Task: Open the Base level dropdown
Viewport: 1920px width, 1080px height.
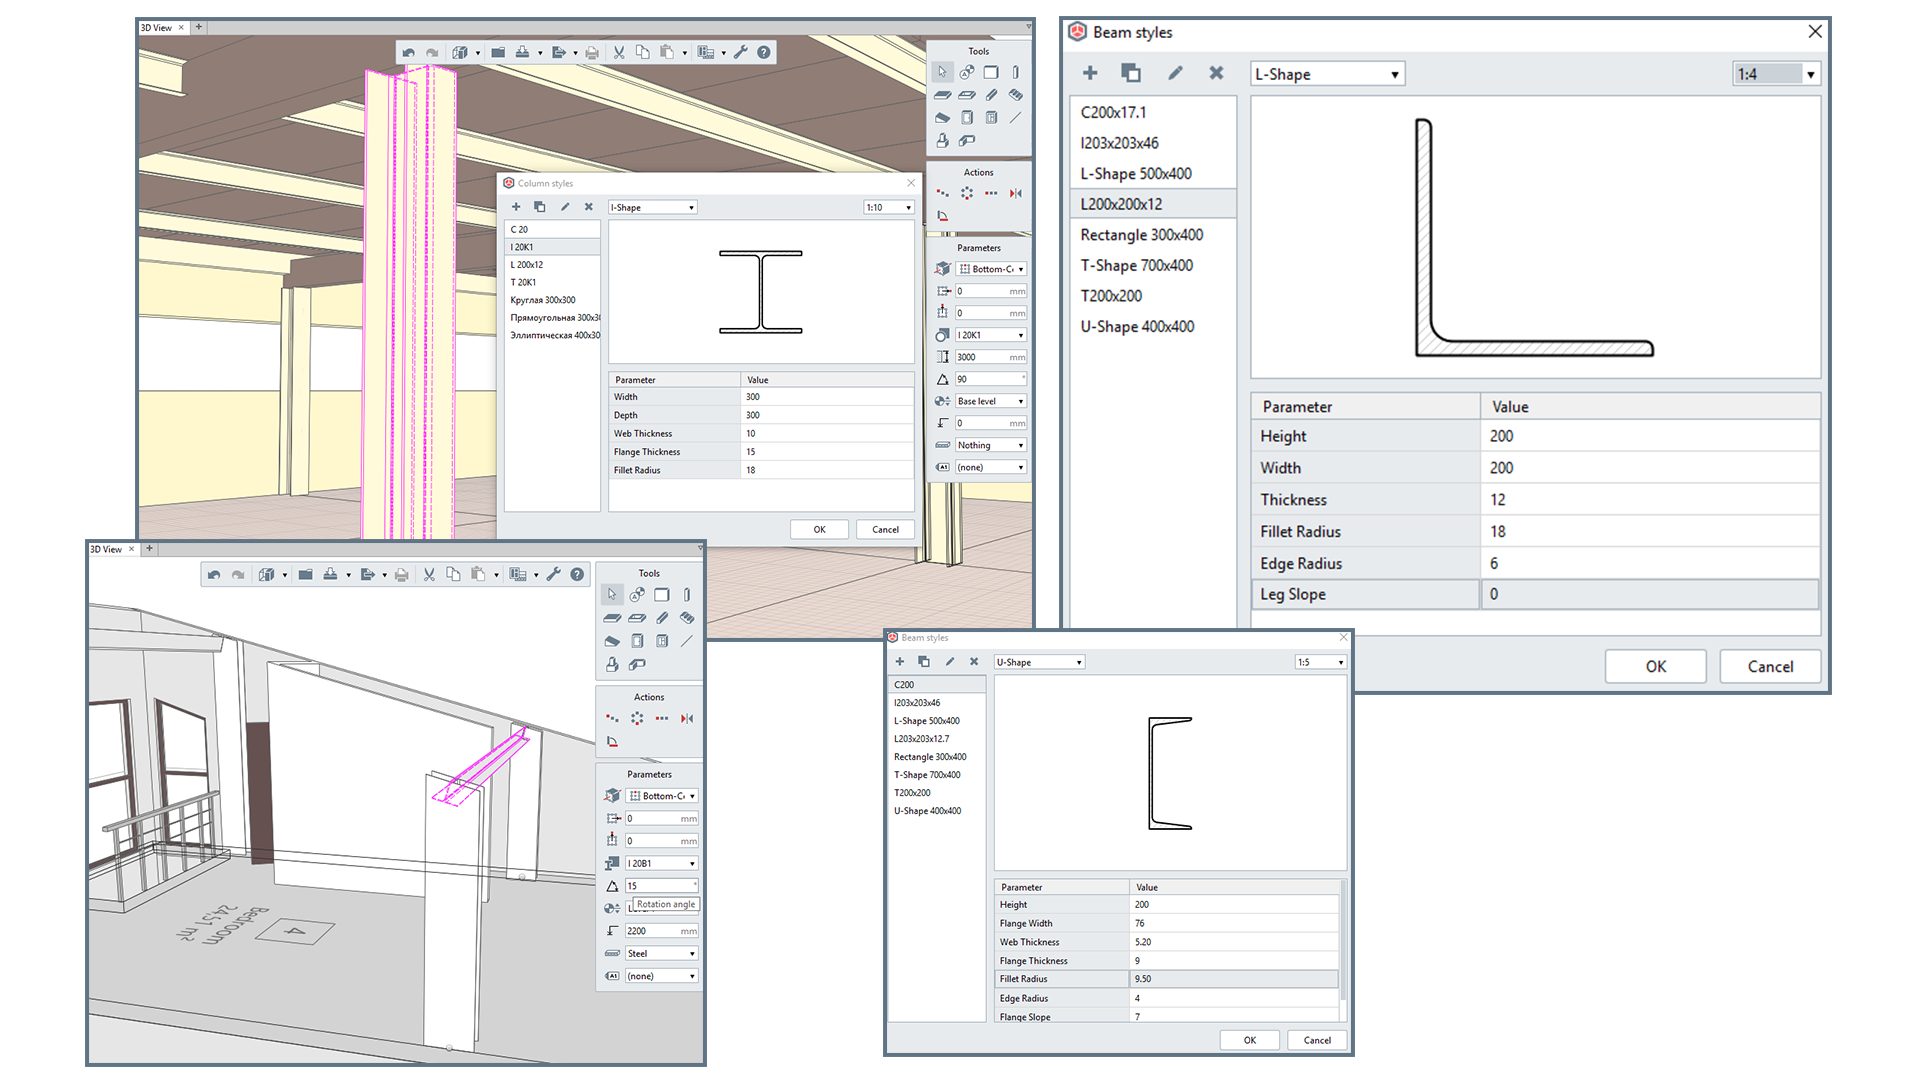Action: pos(990,401)
